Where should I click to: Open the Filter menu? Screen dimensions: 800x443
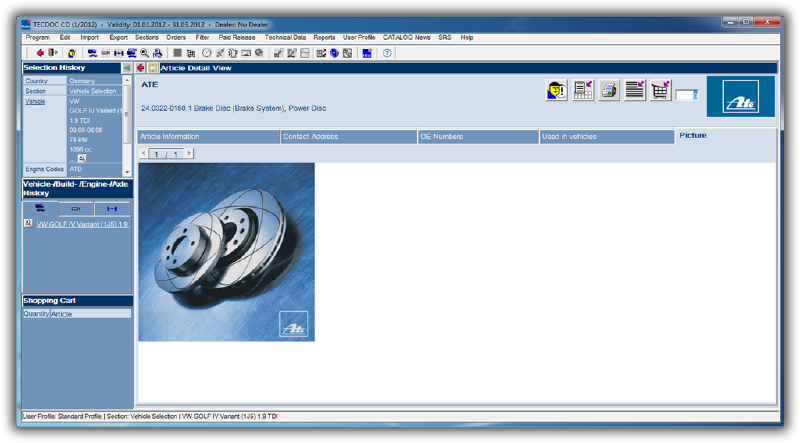pyautogui.click(x=202, y=38)
